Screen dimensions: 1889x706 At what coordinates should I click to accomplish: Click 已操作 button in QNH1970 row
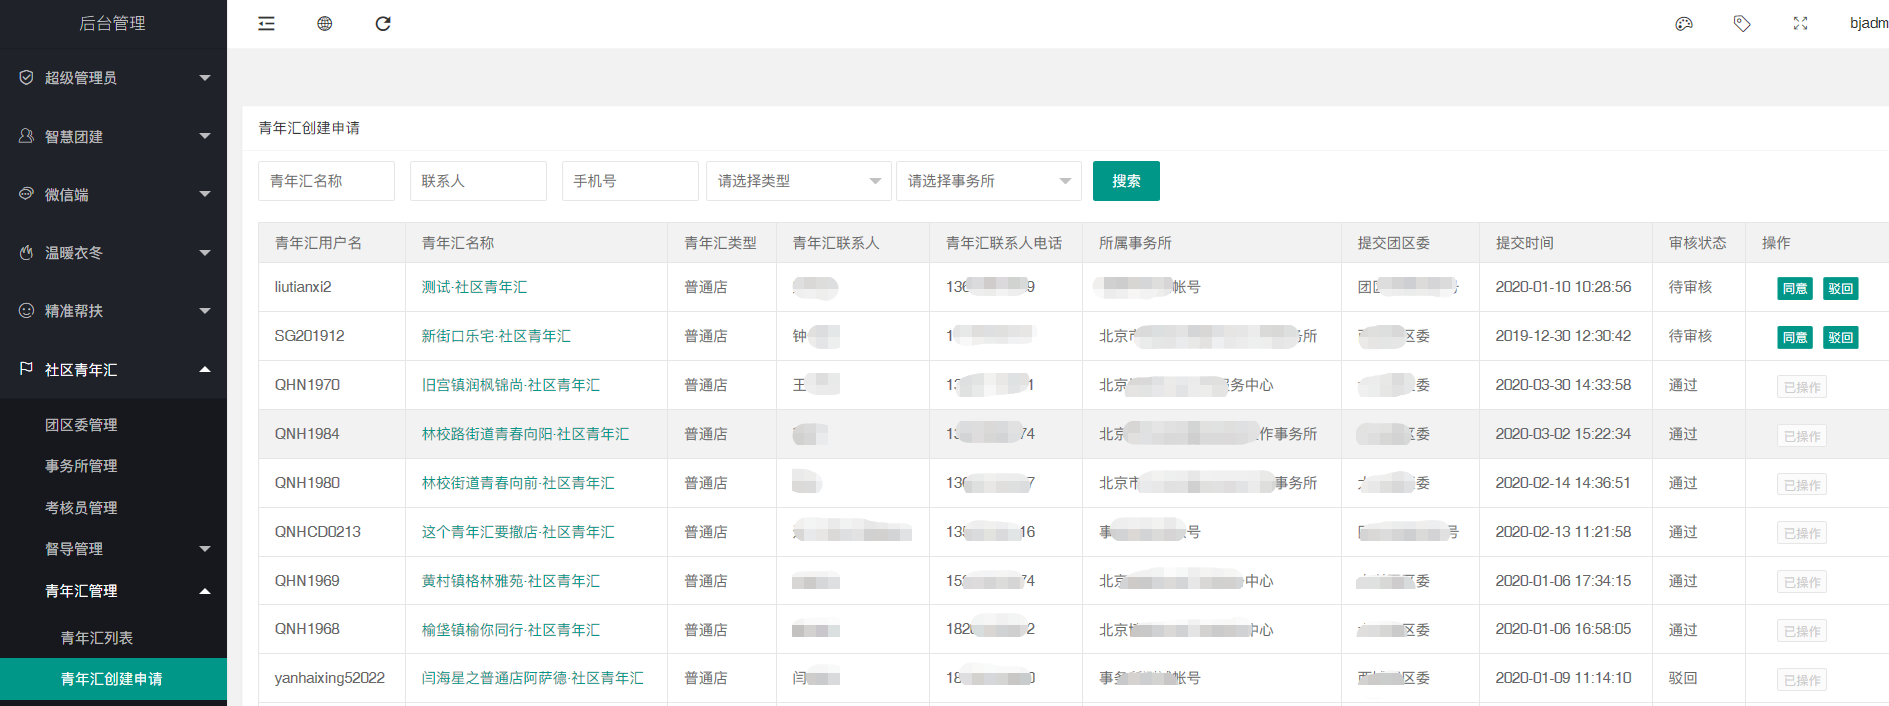(x=1802, y=387)
